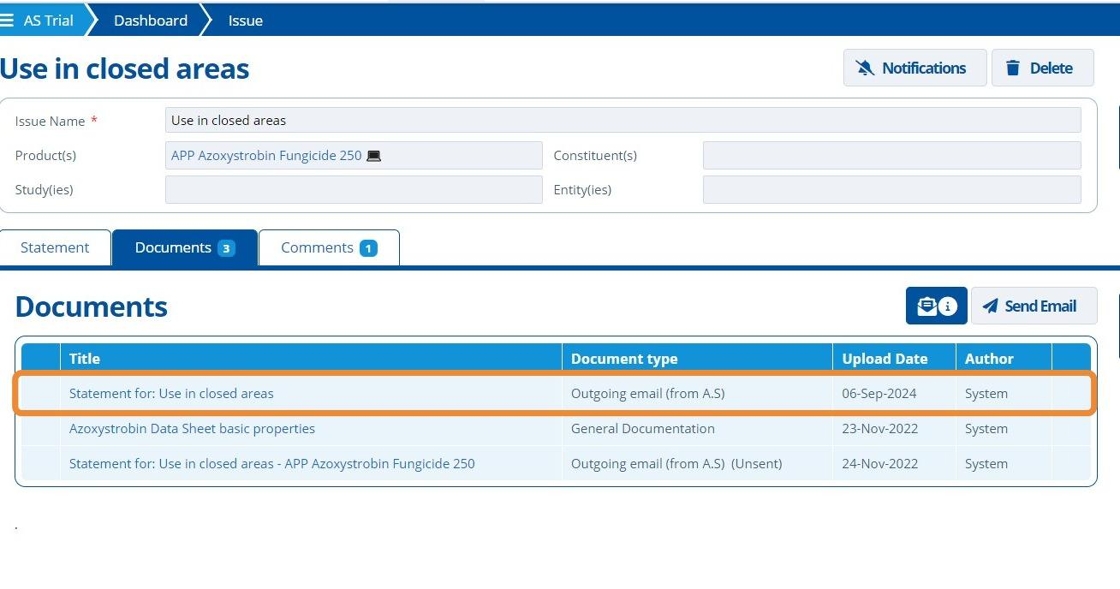Open the Comments tab
This screenshot has height=589, width=1120.
coord(329,247)
